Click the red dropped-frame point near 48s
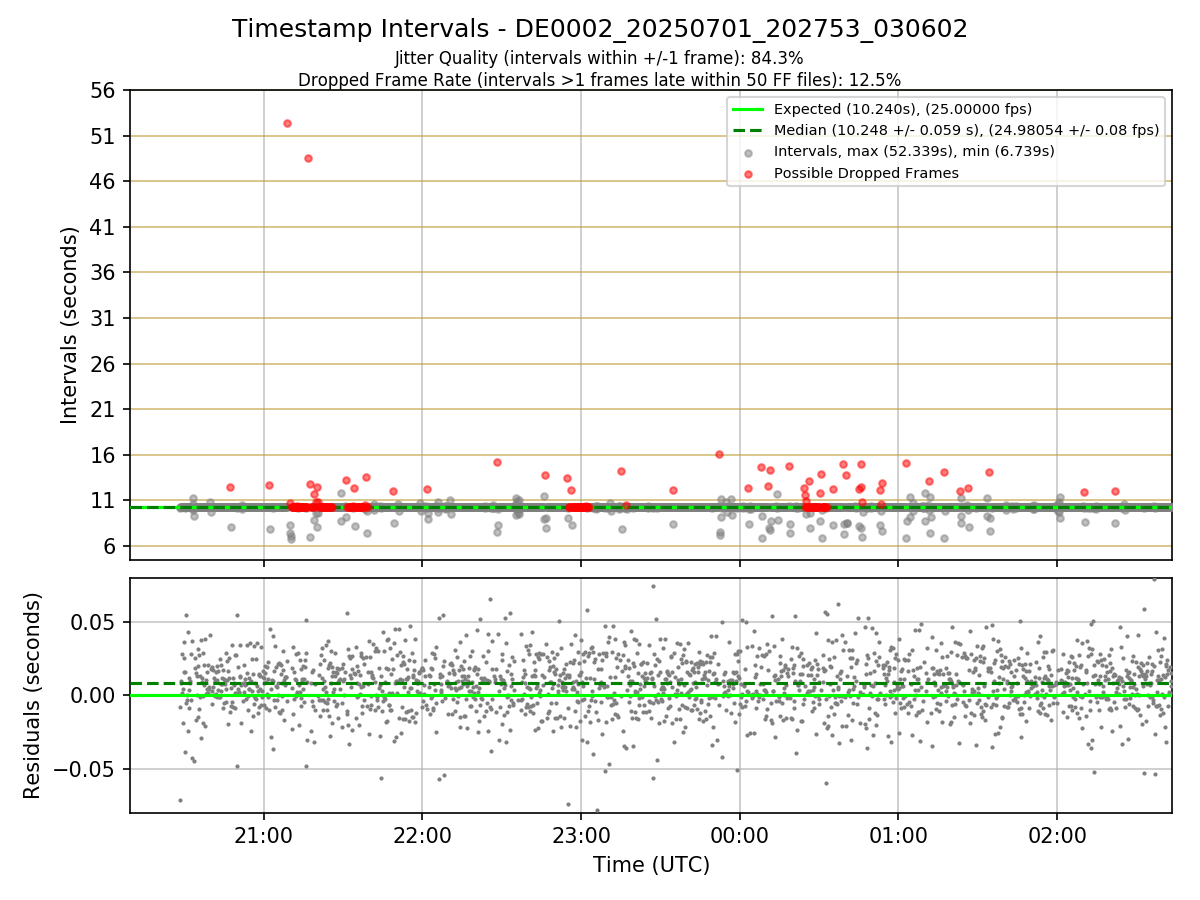 click(x=308, y=158)
